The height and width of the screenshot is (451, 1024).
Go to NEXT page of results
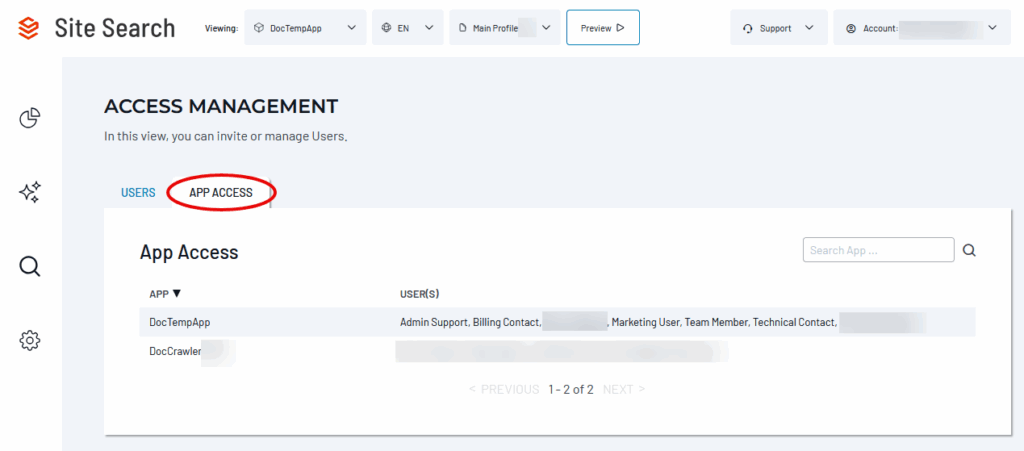[x=623, y=390]
